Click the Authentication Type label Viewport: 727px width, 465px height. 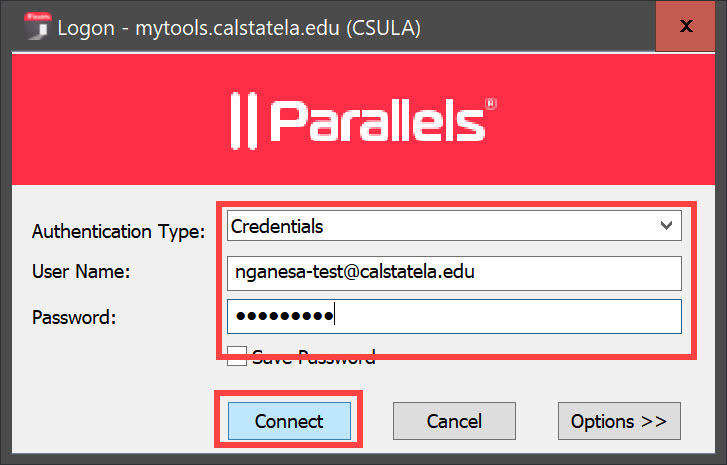118,231
